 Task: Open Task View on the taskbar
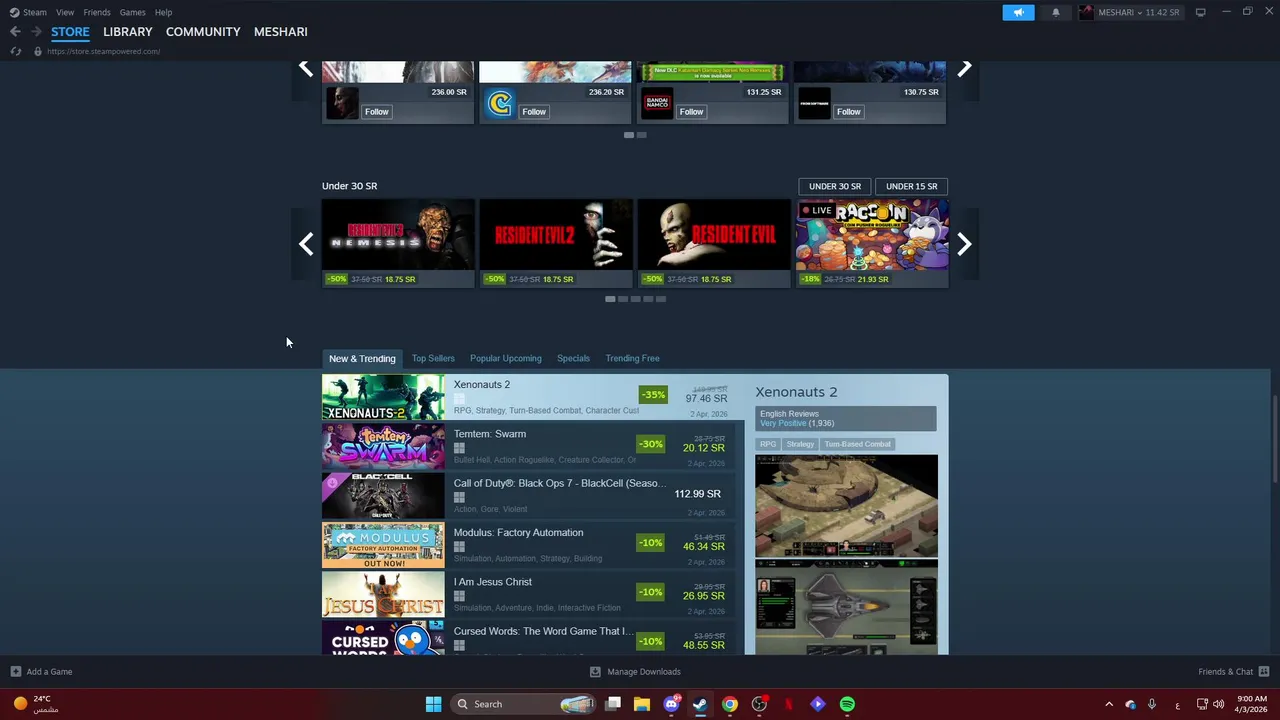click(x=613, y=704)
